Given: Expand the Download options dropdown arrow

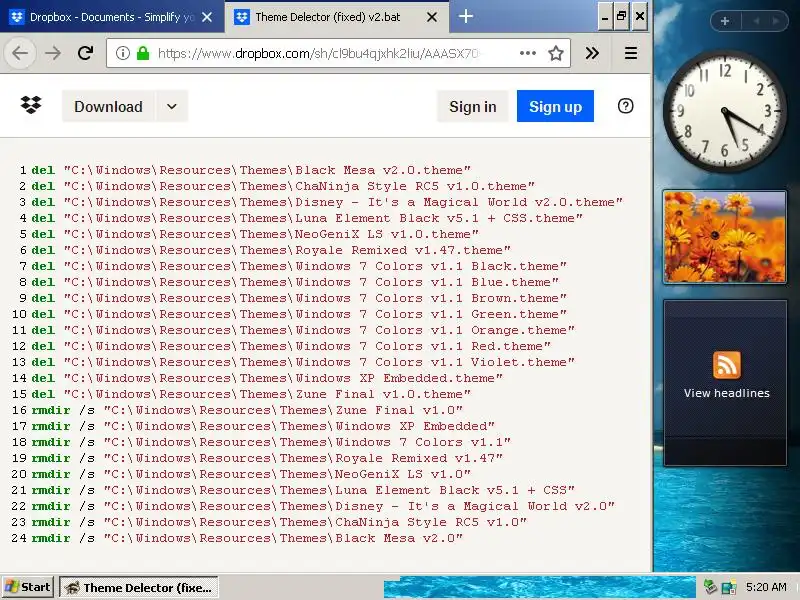Looking at the screenshot, I should tap(172, 107).
